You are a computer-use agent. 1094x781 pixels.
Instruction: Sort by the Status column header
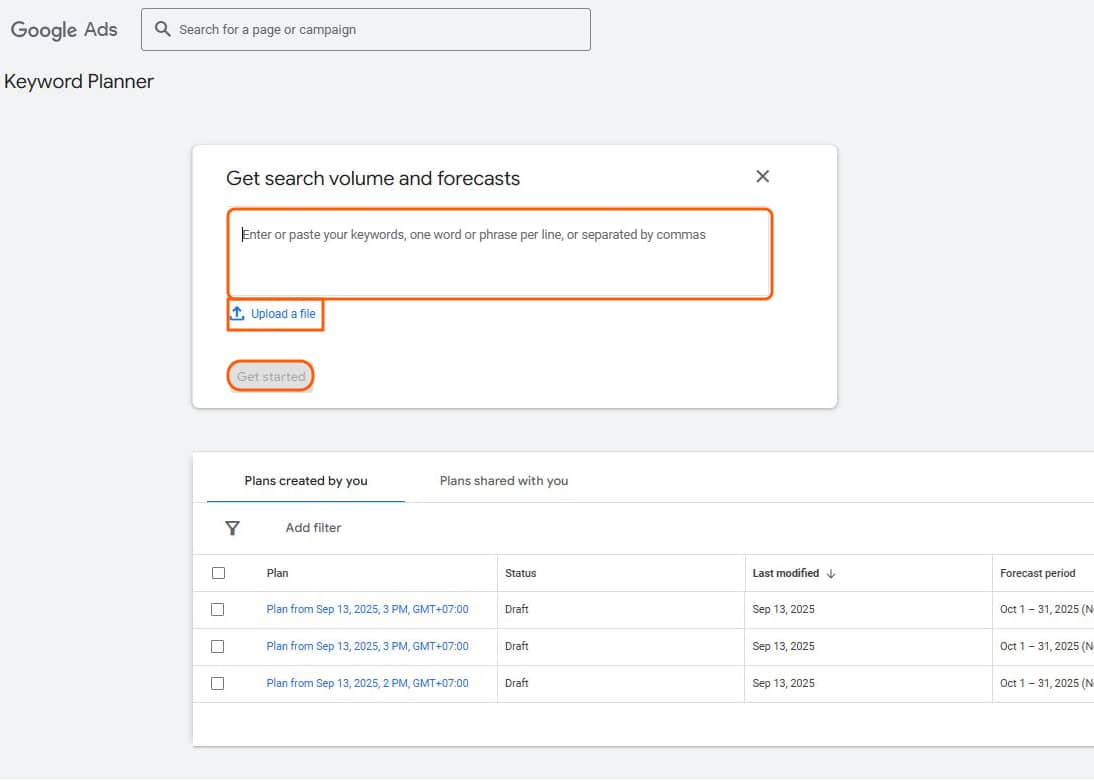[521, 573]
